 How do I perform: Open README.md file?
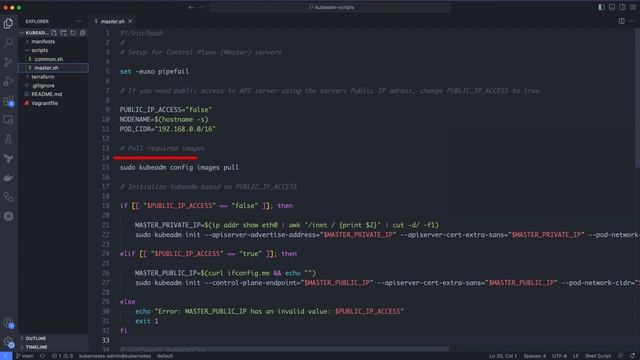tap(53, 94)
